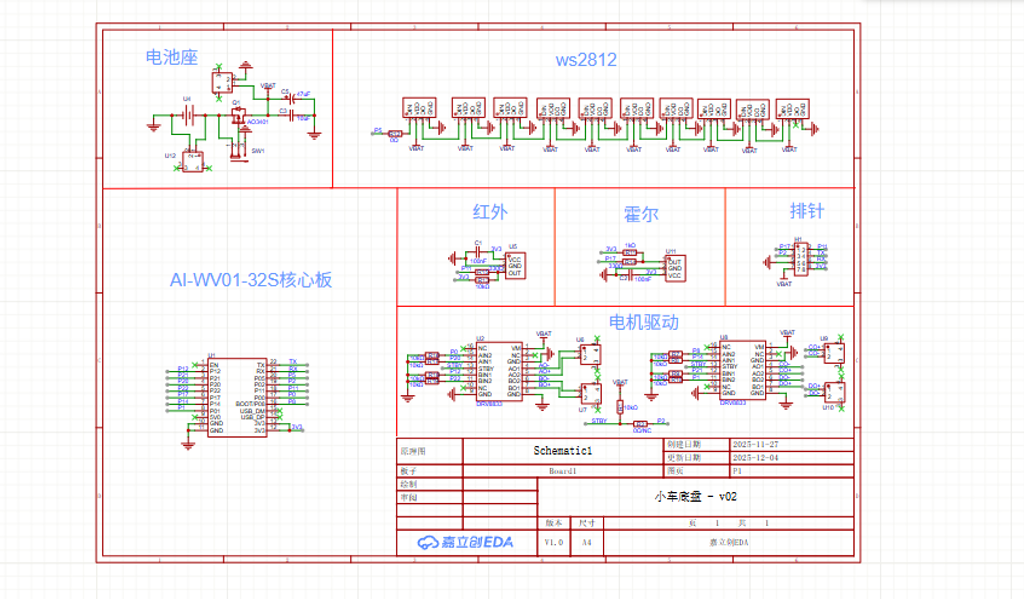This screenshot has width=1024, height=599.
Task: Click the 排针 section heading
Action: [807, 211]
